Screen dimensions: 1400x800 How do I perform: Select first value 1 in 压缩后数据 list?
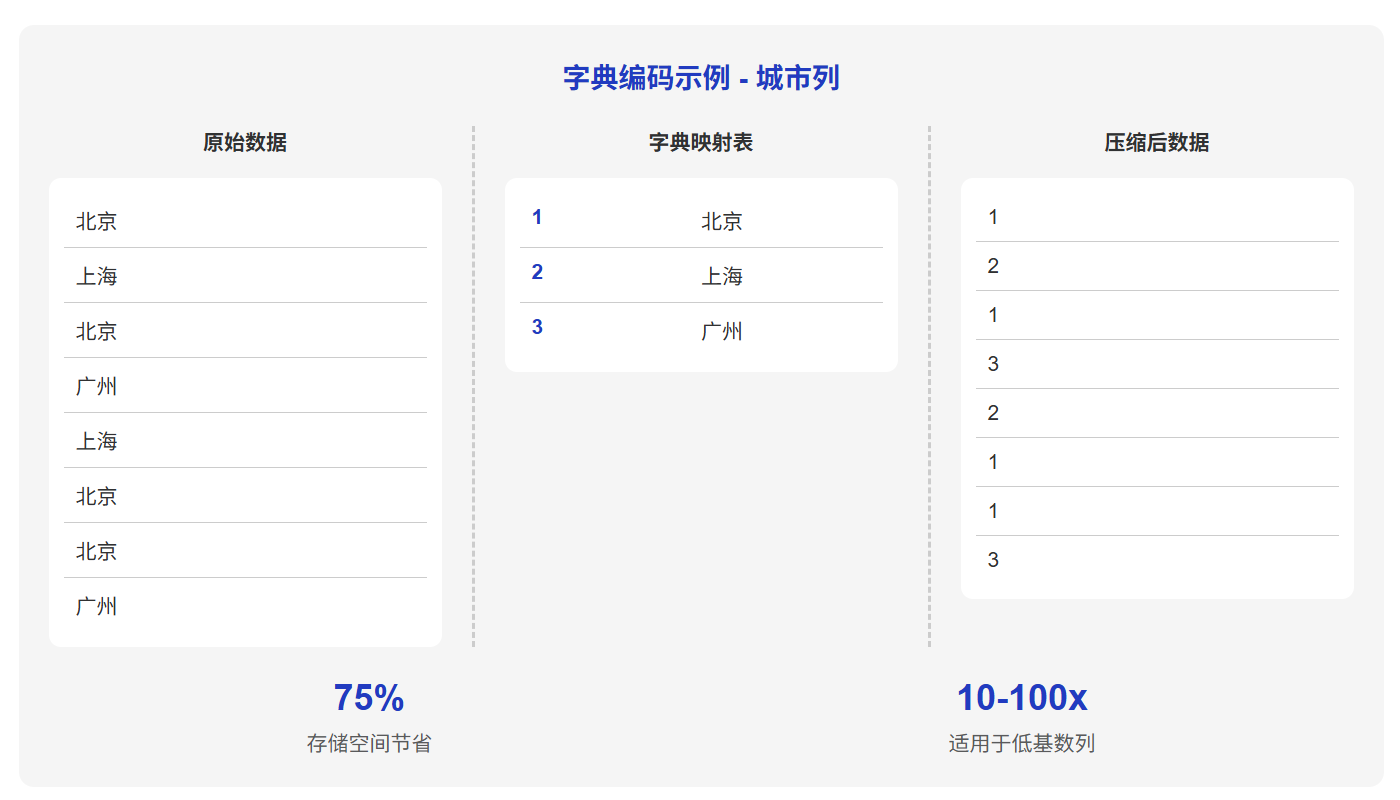pos(1157,217)
